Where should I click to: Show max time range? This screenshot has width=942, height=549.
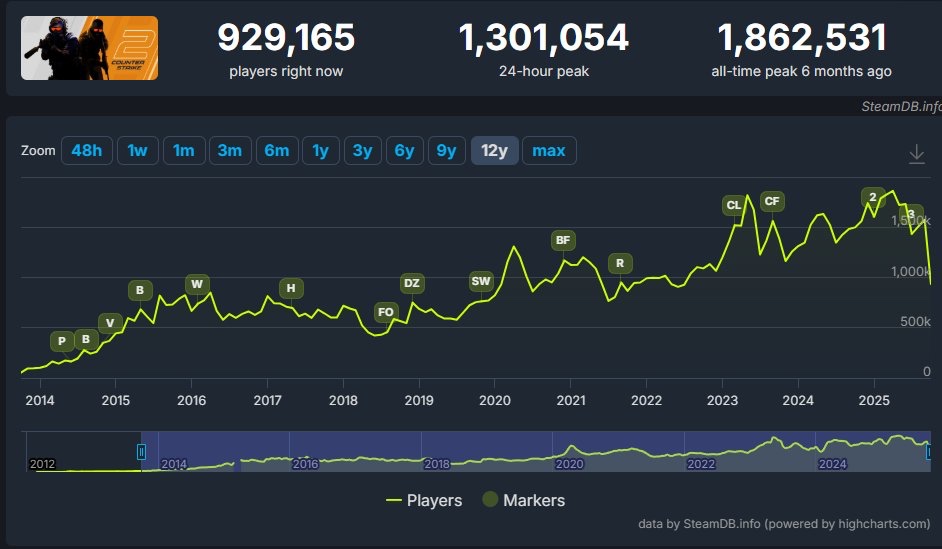(549, 150)
